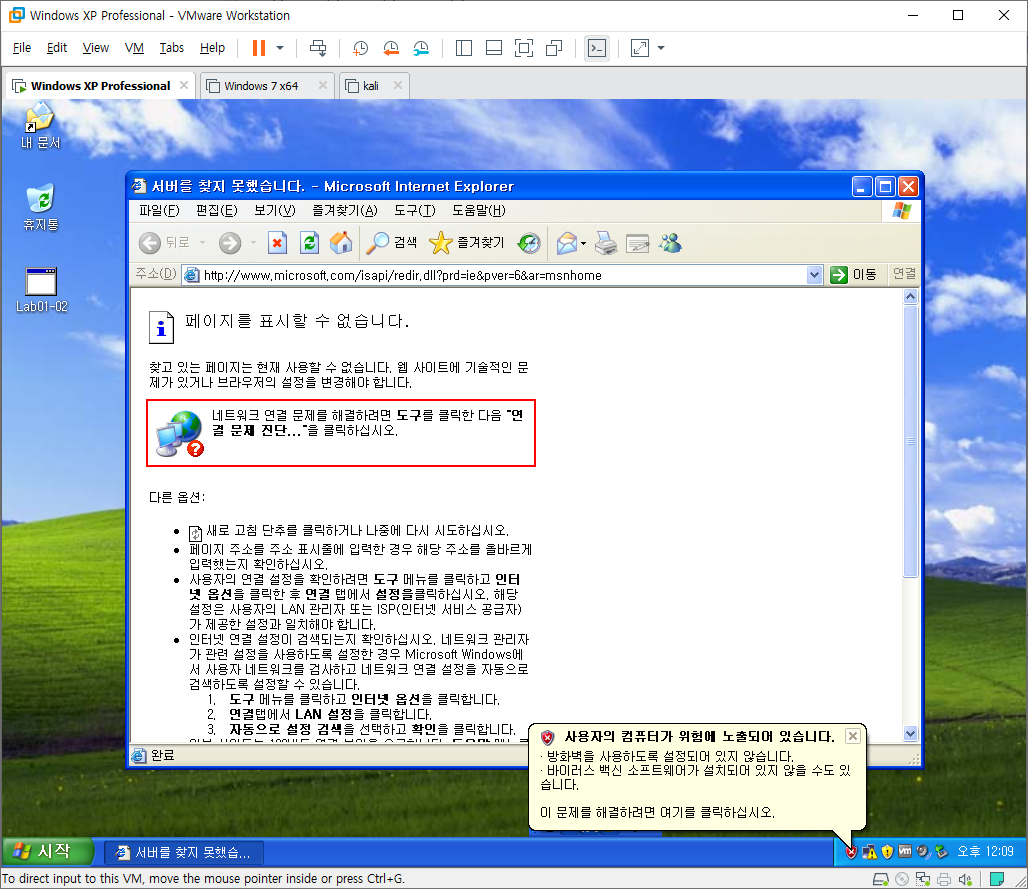The height and width of the screenshot is (889, 1028).
Task: Expand the forward history dropdown arrow
Action: coord(253,243)
